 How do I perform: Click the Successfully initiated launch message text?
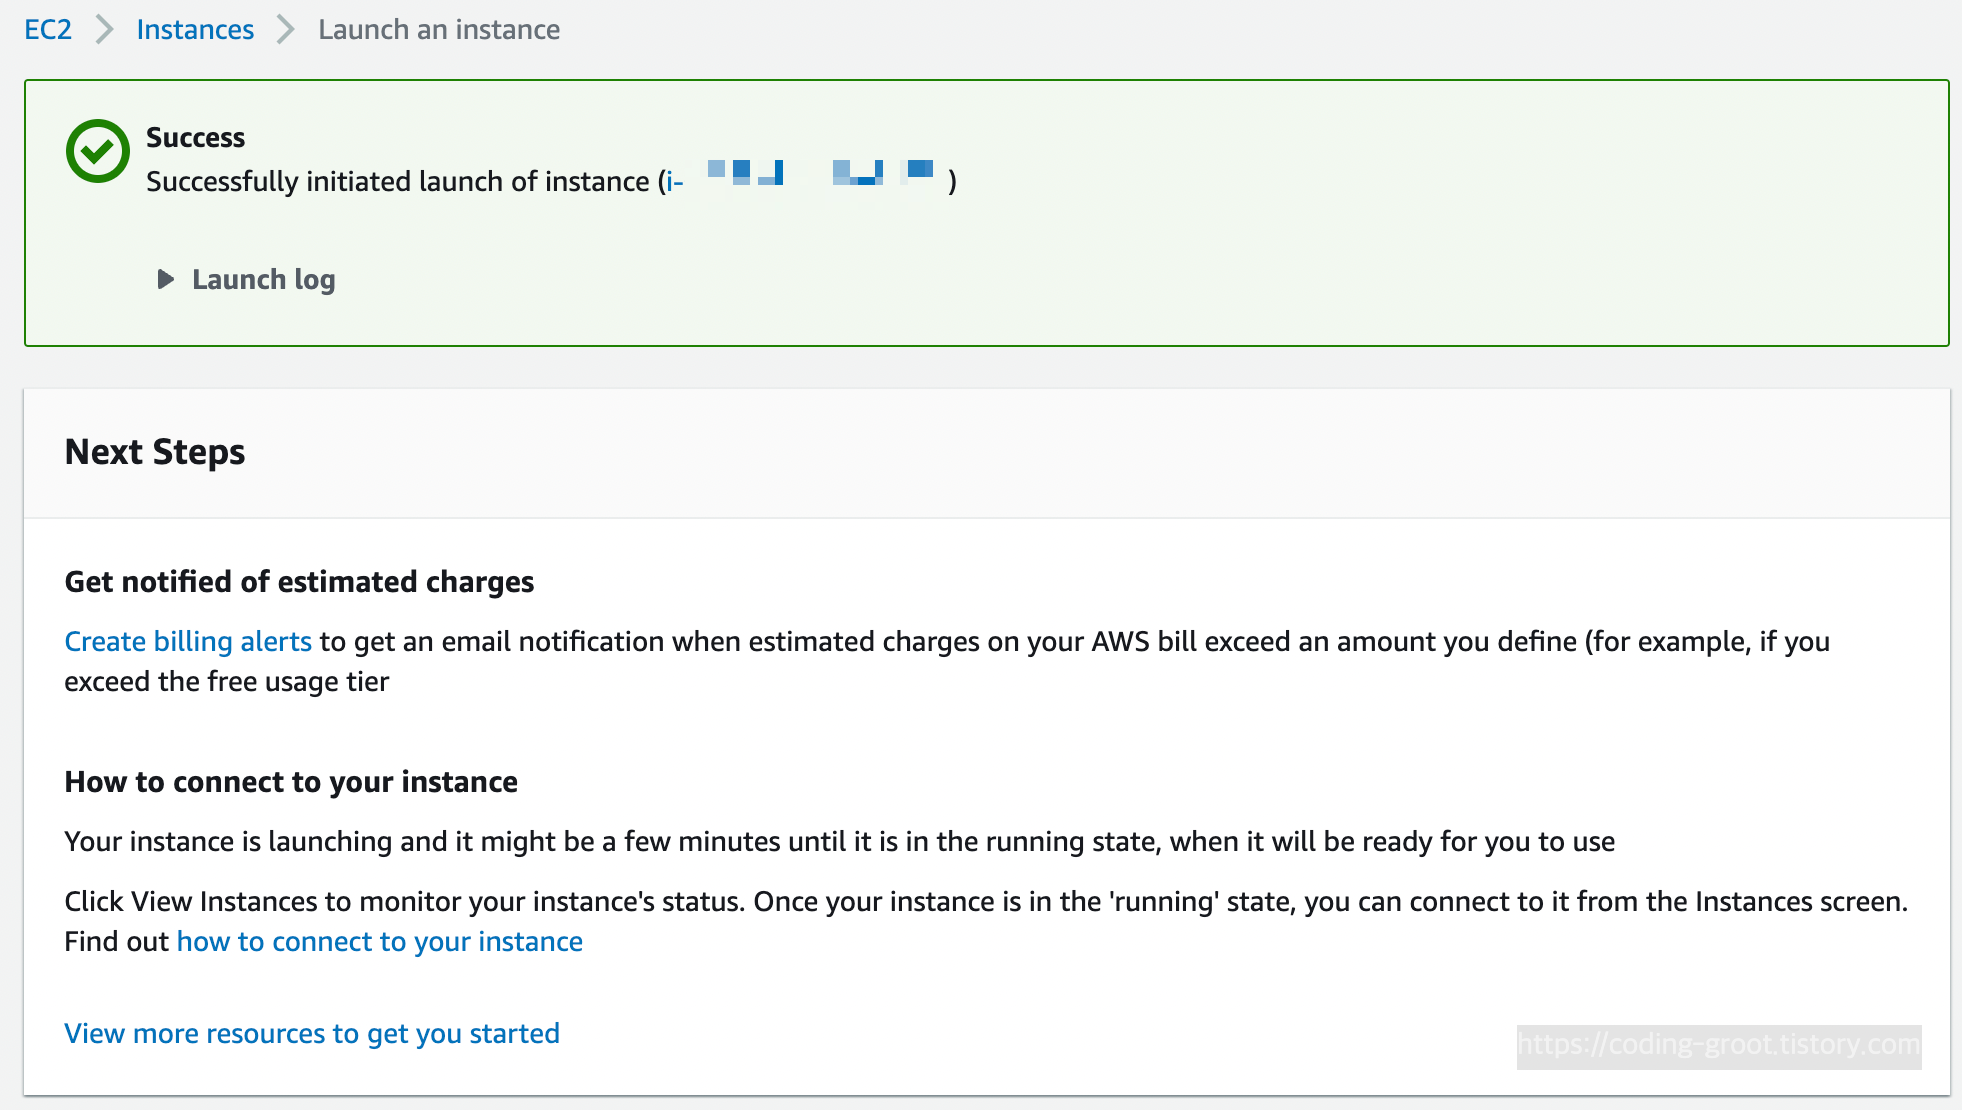[x=400, y=181]
